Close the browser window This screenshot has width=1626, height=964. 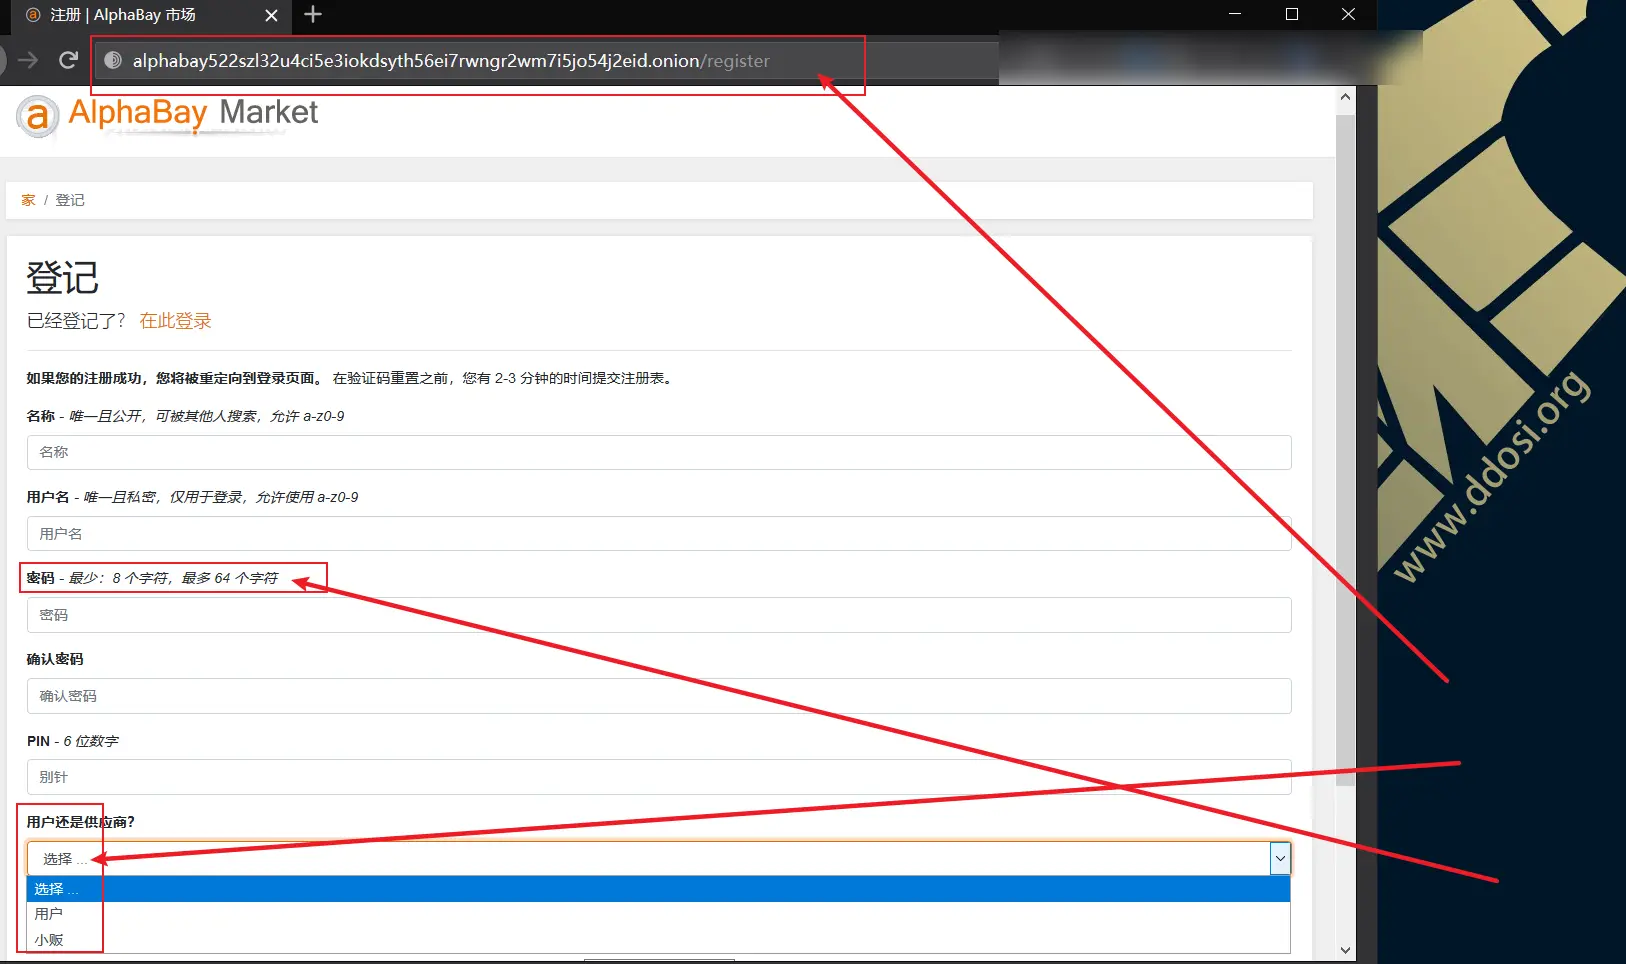coord(1348,14)
